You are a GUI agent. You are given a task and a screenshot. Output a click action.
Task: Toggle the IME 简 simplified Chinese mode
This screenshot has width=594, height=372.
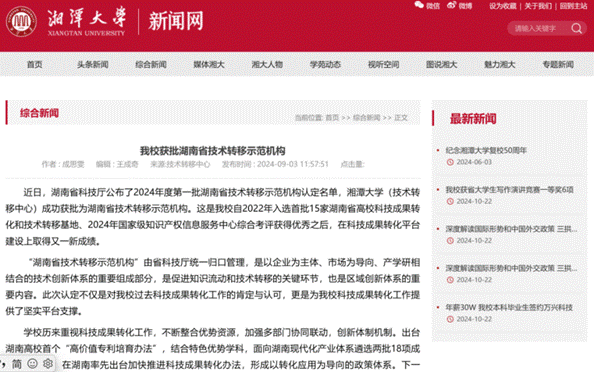point(17,364)
